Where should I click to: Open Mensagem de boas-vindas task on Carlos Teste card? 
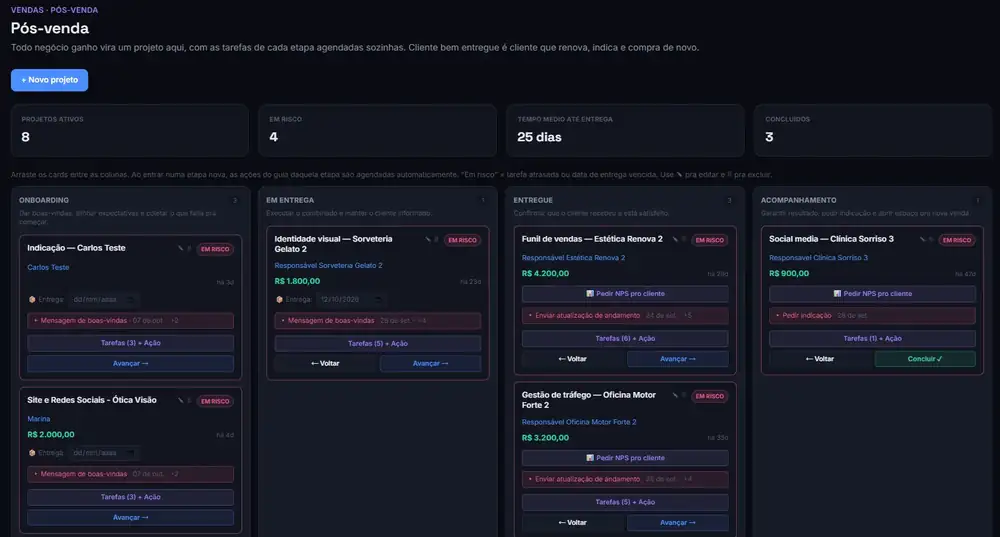(x=130, y=321)
